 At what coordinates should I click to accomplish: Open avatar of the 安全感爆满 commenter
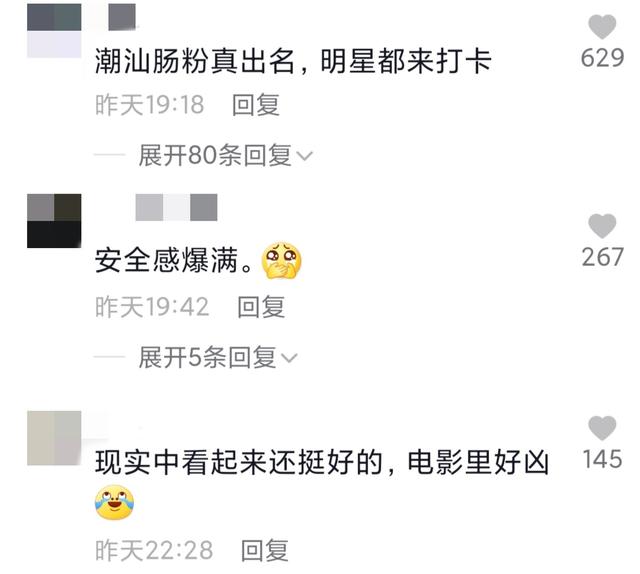(54, 221)
